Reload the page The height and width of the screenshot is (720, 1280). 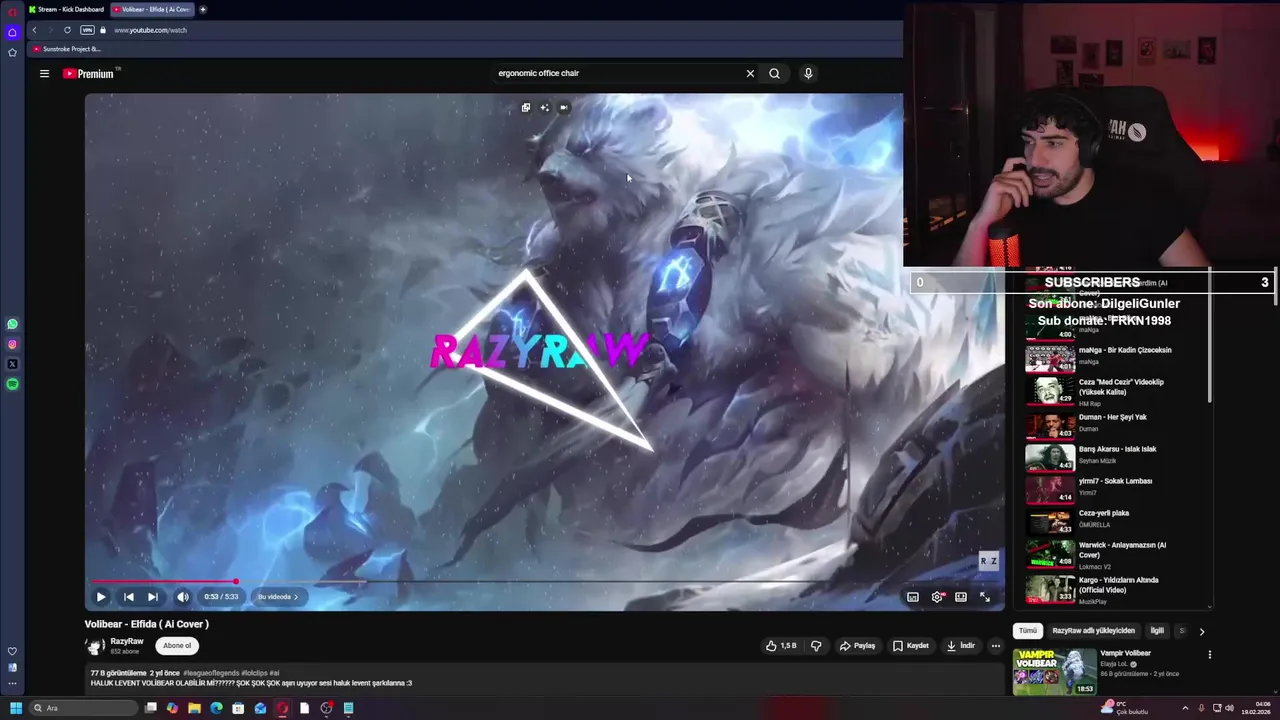pos(67,30)
